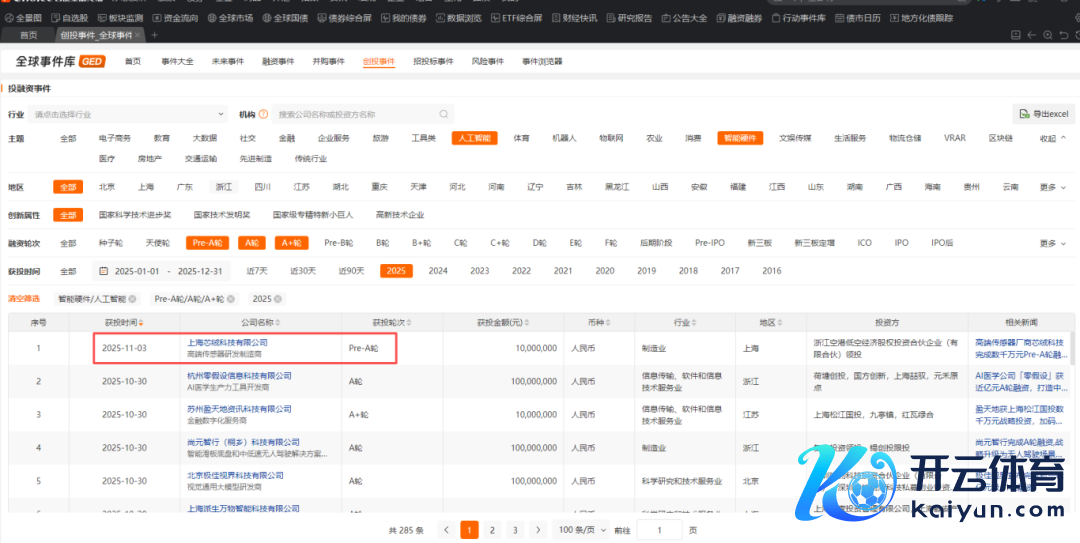Click the help icon next to 机构
The width and height of the screenshot is (1080, 543).
point(263,114)
